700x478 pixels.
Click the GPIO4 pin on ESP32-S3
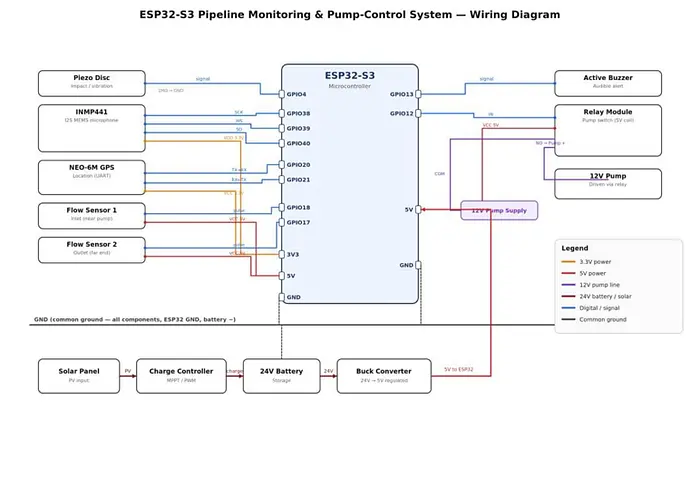pyautogui.click(x=282, y=94)
